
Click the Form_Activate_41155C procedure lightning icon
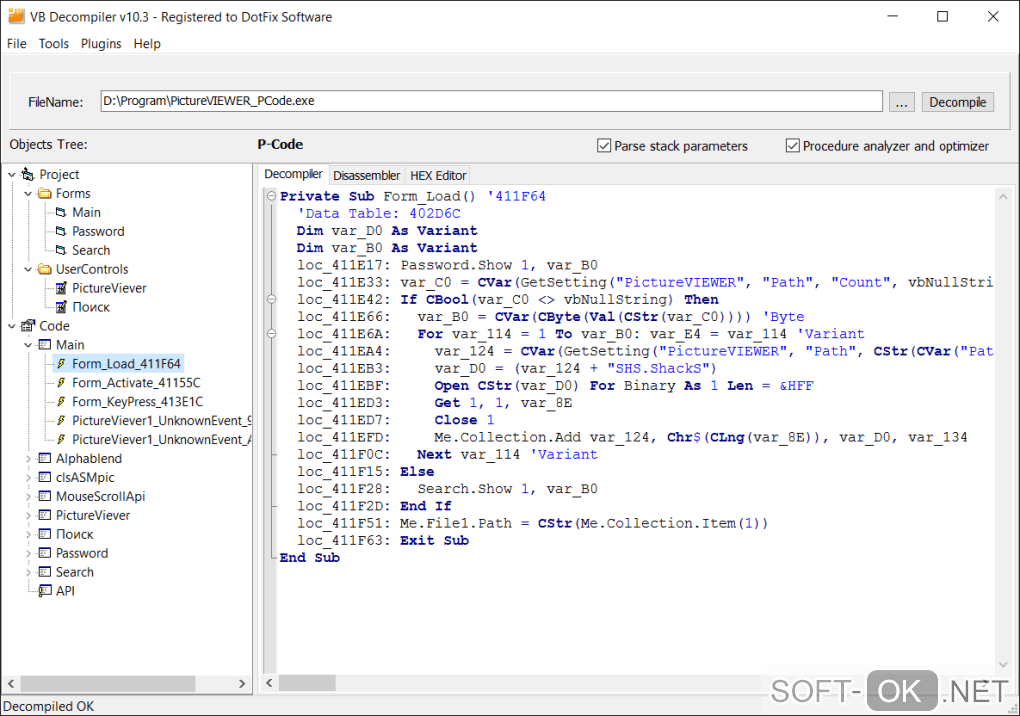click(61, 383)
